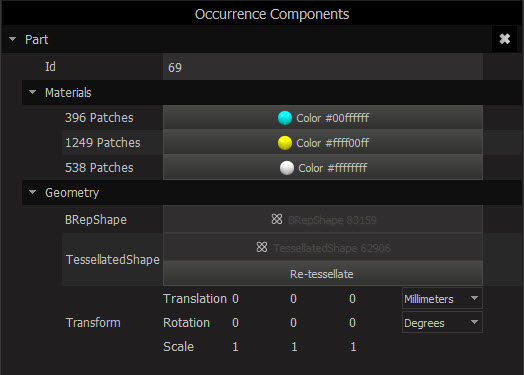The height and width of the screenshot is (375, 524).
Task: Collapse the Geometry section
Action: pyautogui.click(x=32, y=192)
